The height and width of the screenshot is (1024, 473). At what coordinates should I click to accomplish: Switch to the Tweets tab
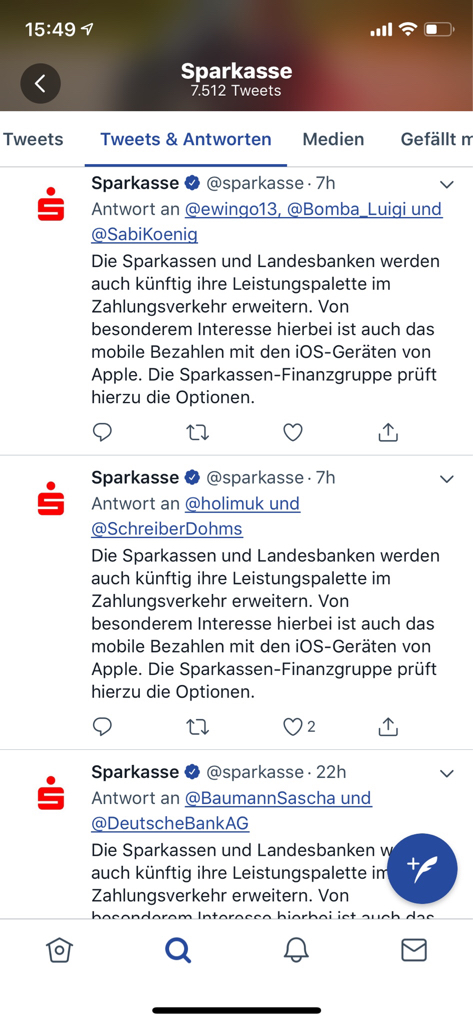click(x=33, y=139)
